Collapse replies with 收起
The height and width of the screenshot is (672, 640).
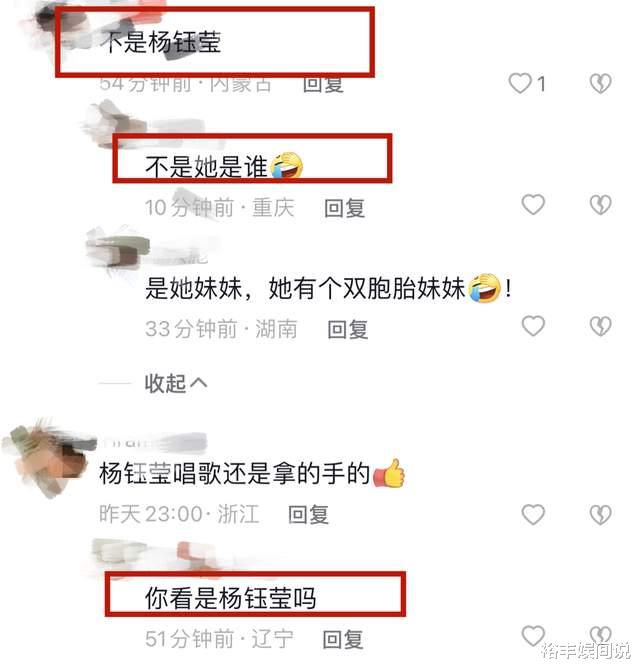tap(176, 383)
